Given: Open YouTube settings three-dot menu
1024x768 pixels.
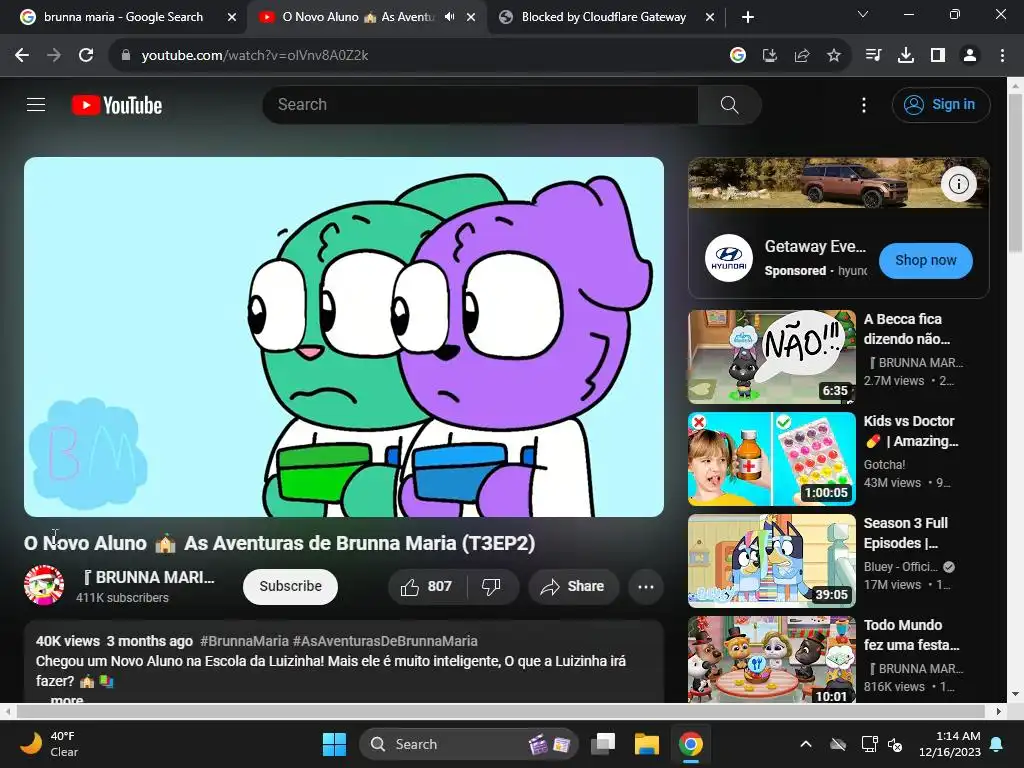Looking at the screenshot, I should (x=863, y=105).
